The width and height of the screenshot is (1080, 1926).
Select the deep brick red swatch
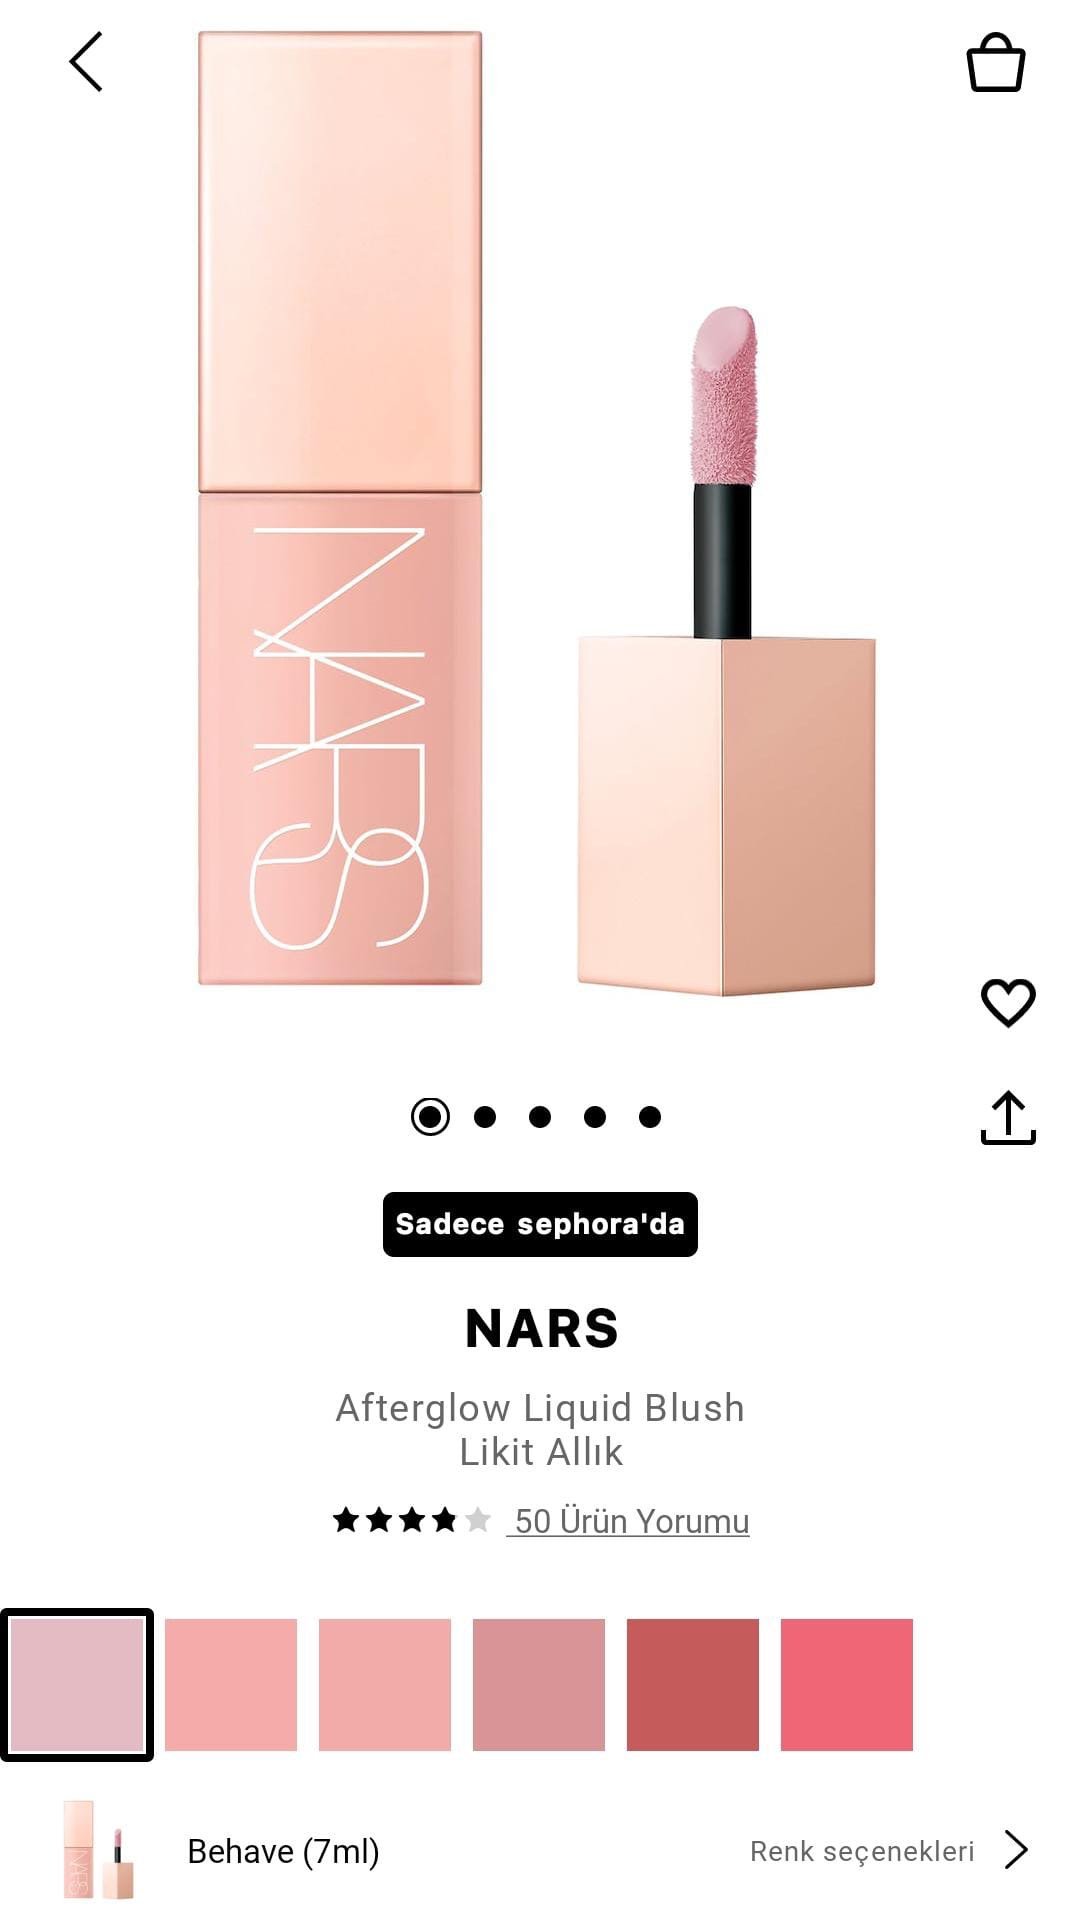click(693, 1685)
